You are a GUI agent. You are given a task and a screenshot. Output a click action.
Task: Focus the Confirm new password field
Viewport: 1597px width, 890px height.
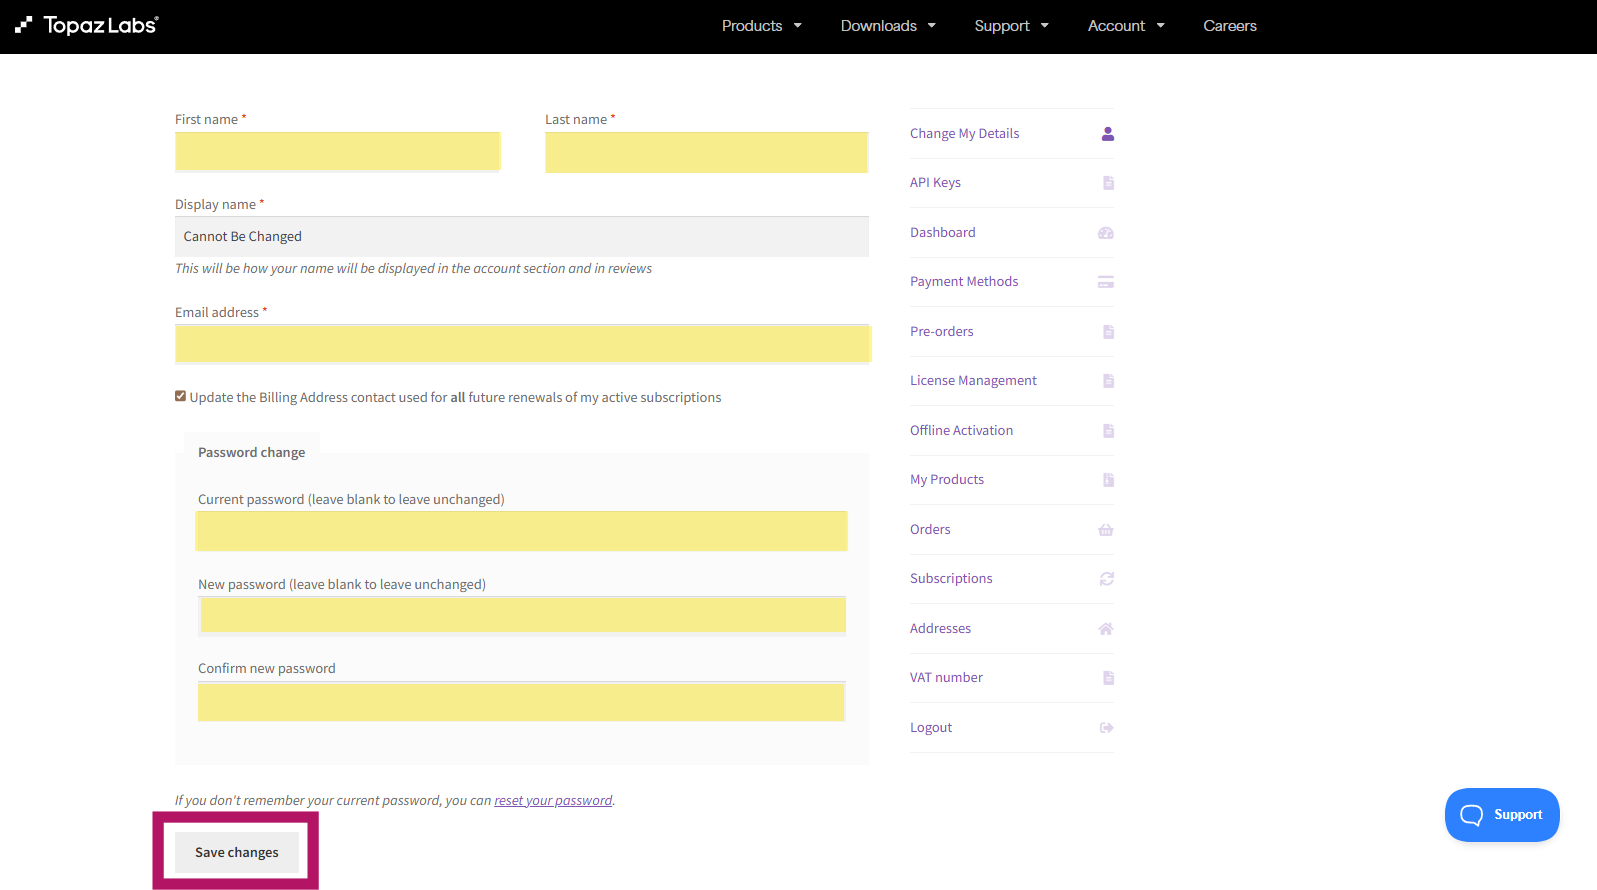[x=522, y=702]
